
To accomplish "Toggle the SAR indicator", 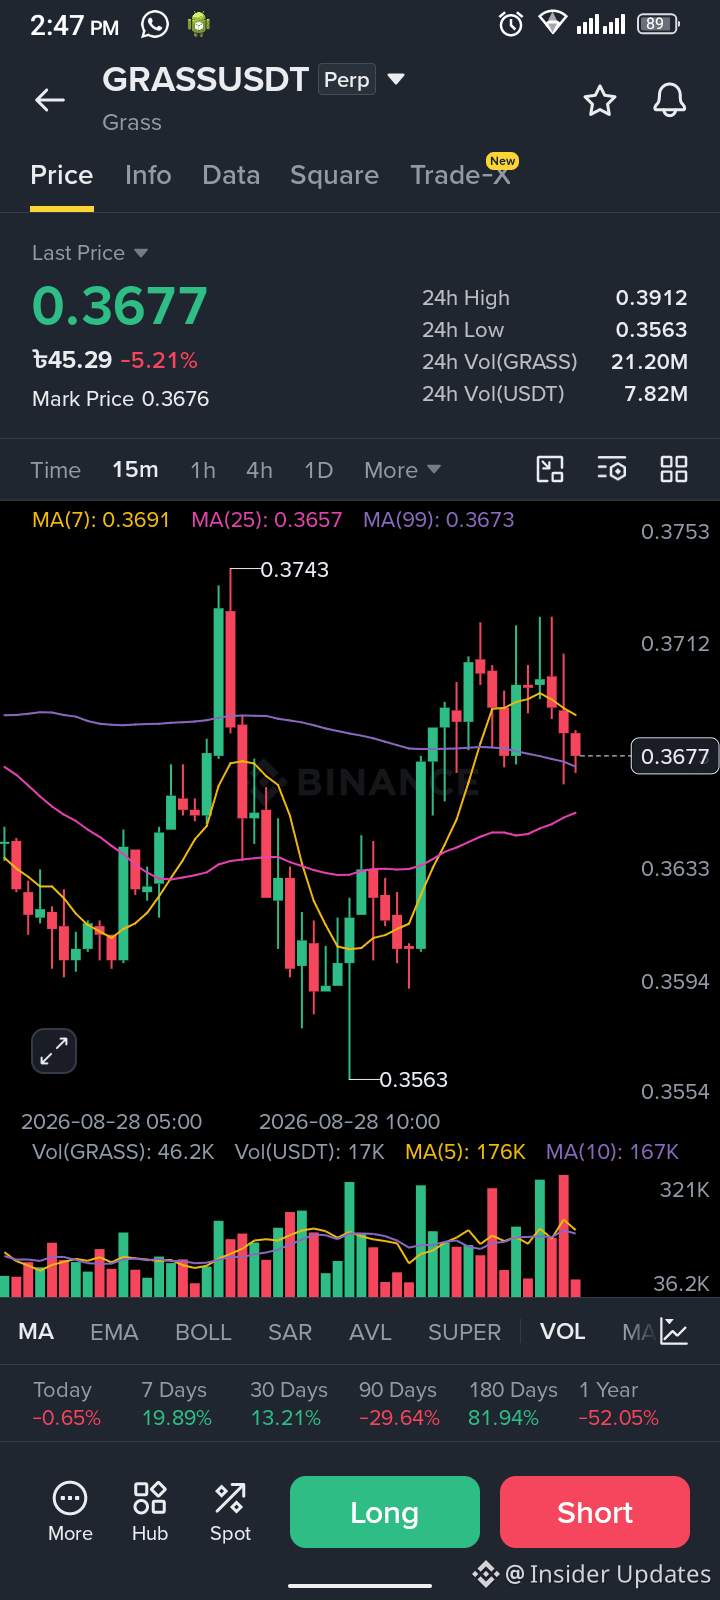I will 290,1332.
